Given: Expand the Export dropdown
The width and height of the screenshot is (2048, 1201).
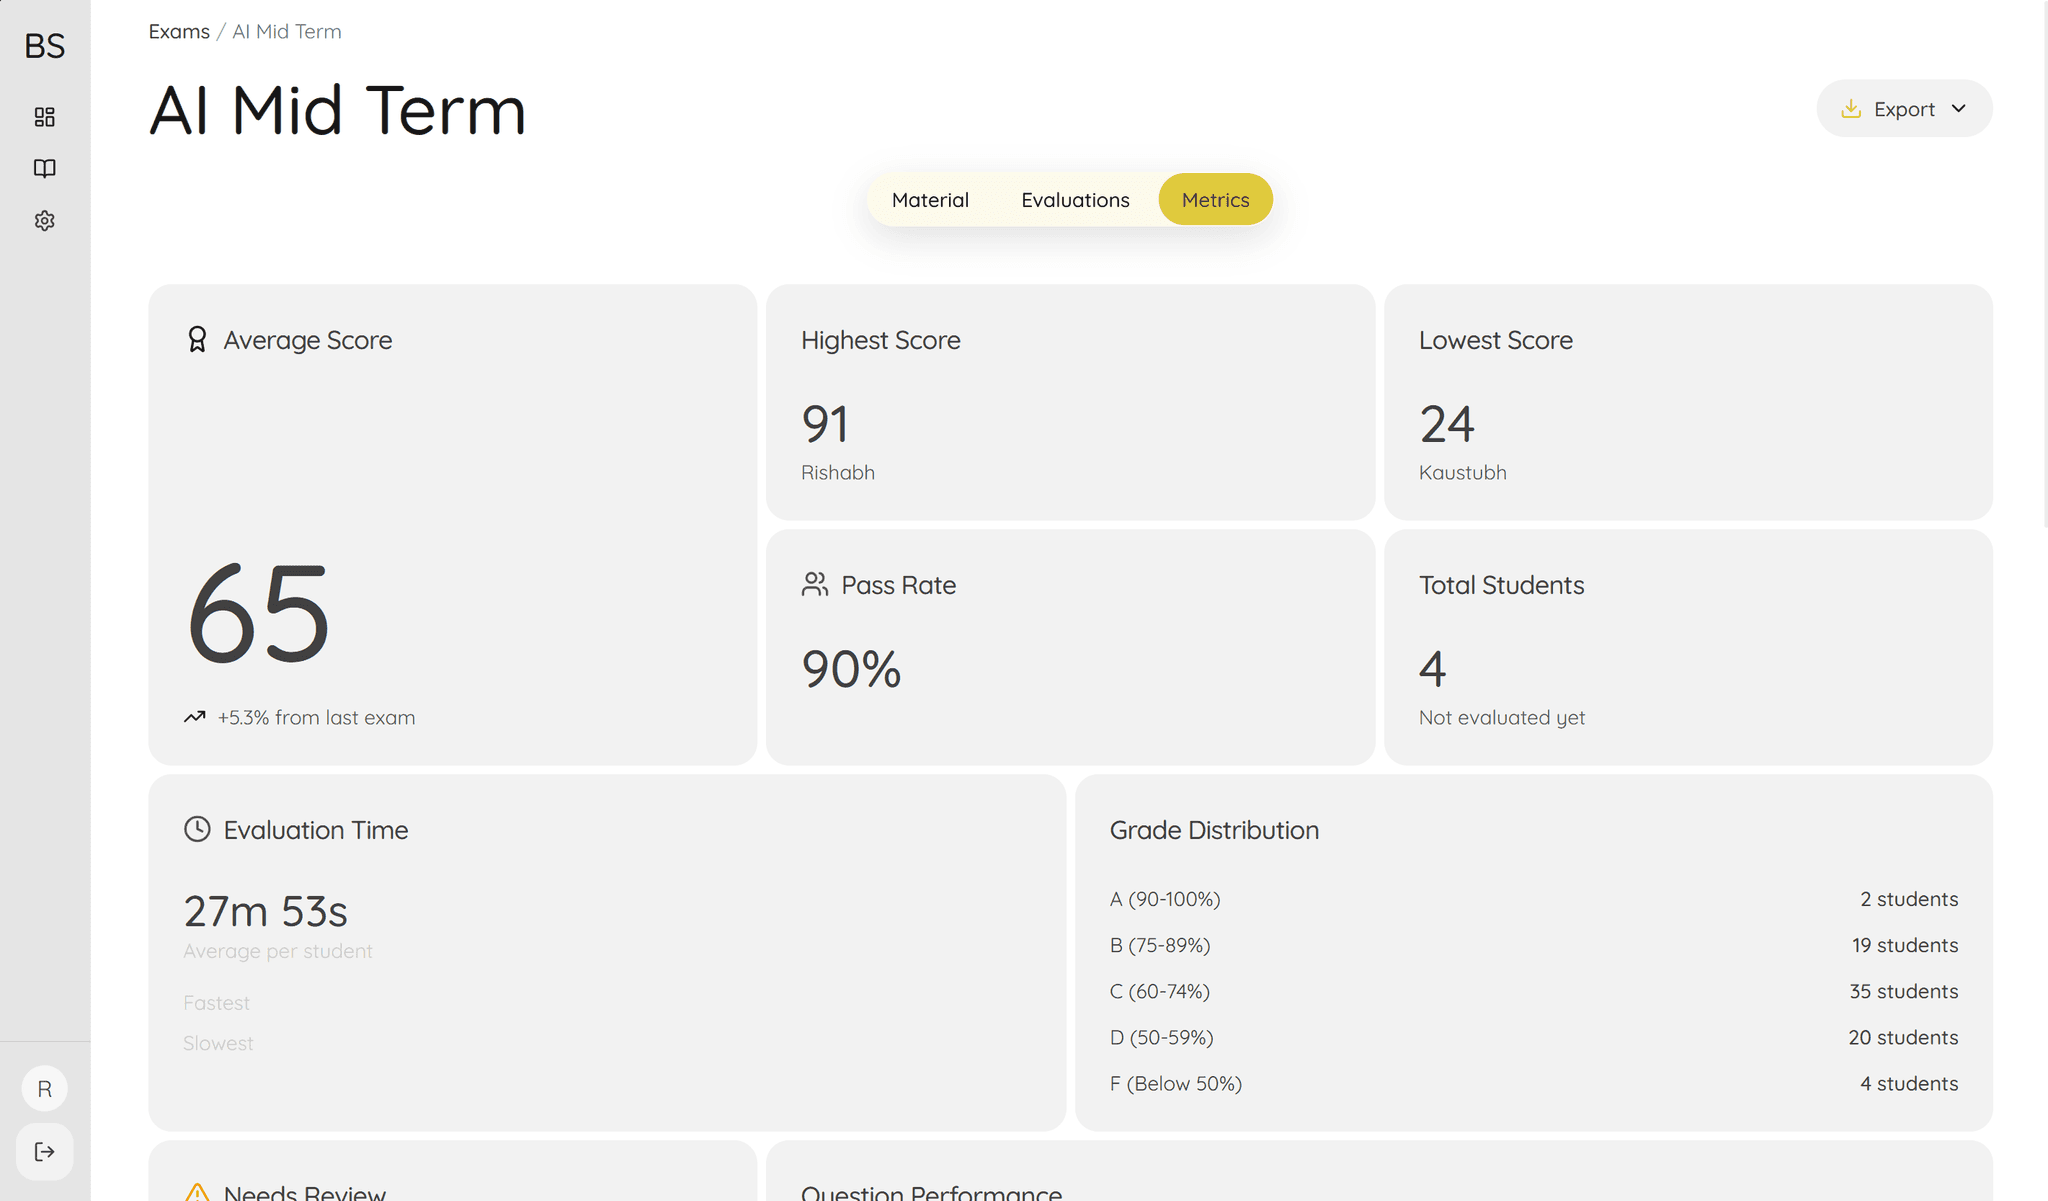Looking at the screenshot, I should click(1903, 108).
